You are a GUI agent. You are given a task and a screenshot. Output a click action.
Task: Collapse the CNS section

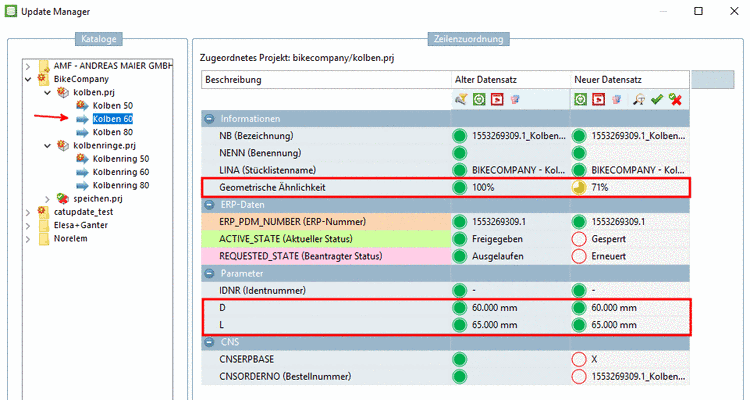click(x=209, y=342)
